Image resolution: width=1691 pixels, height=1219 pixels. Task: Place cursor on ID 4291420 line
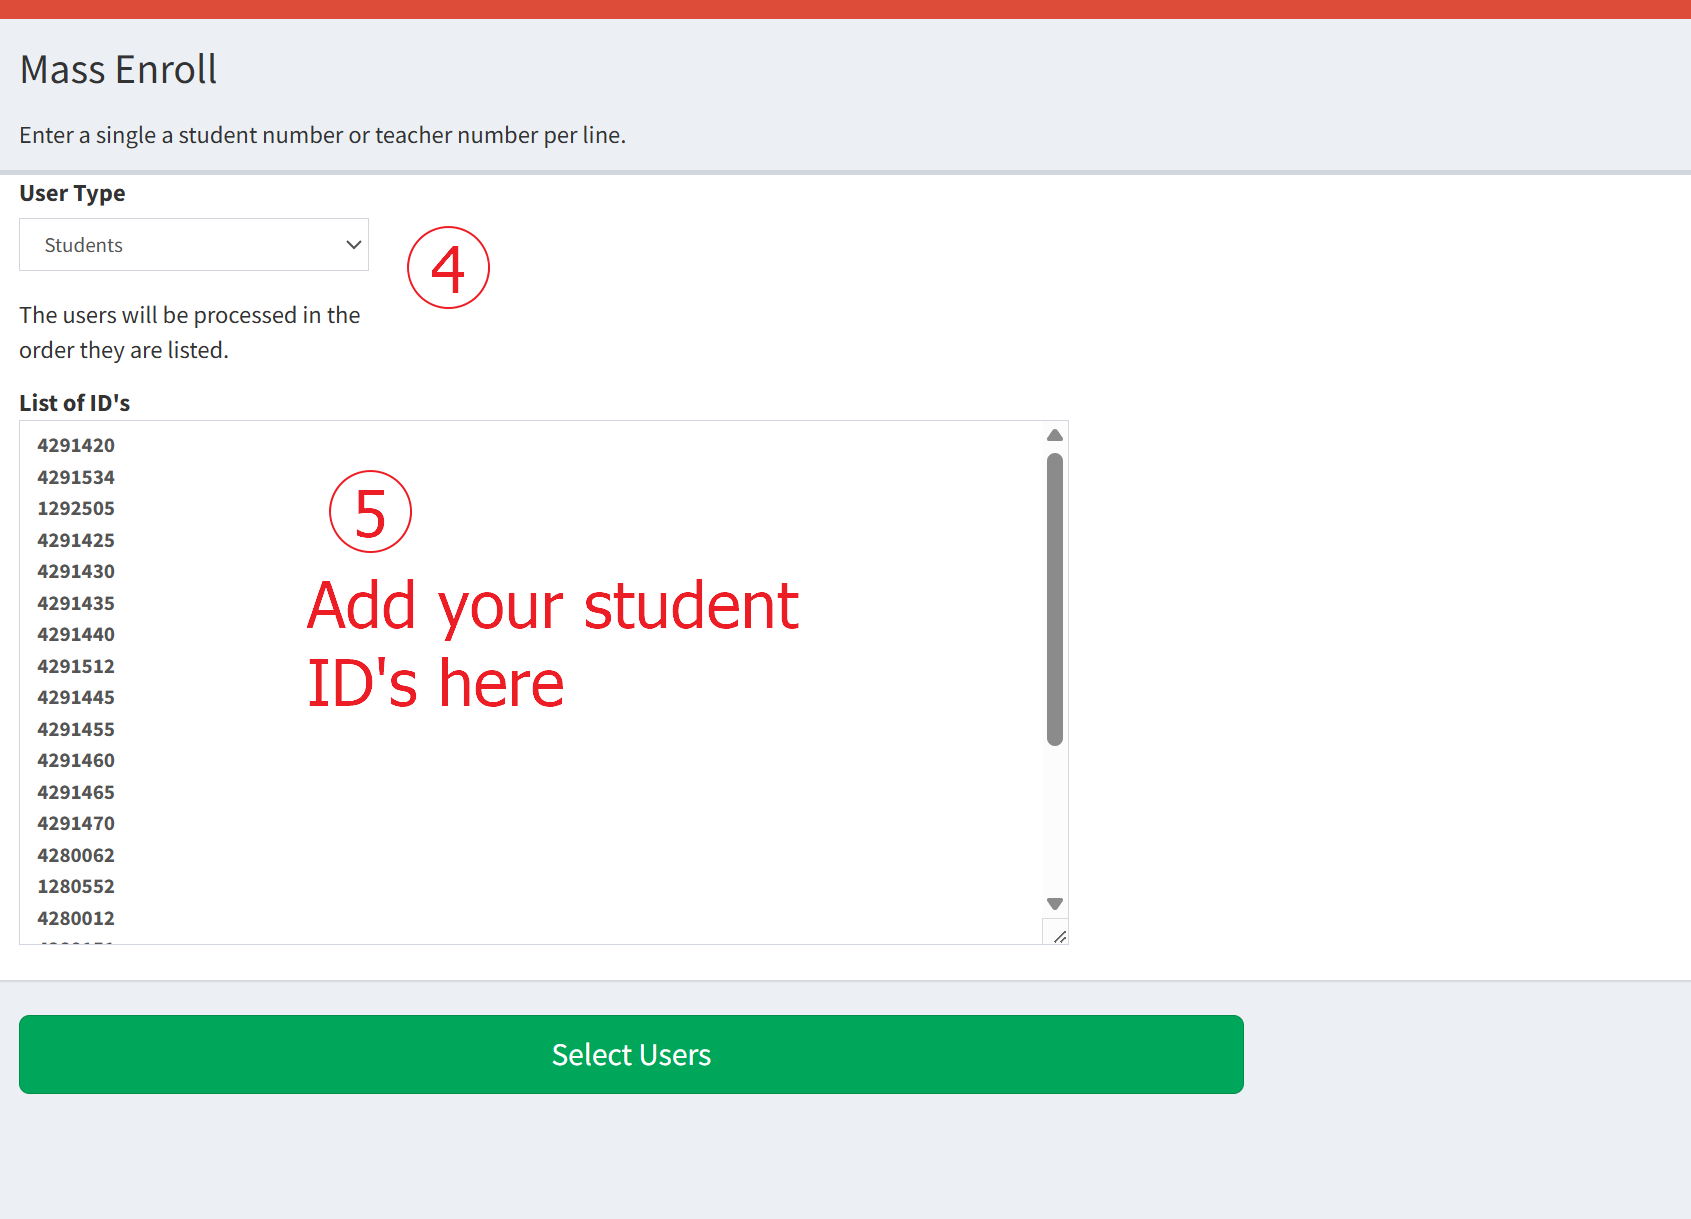(76, 446)
